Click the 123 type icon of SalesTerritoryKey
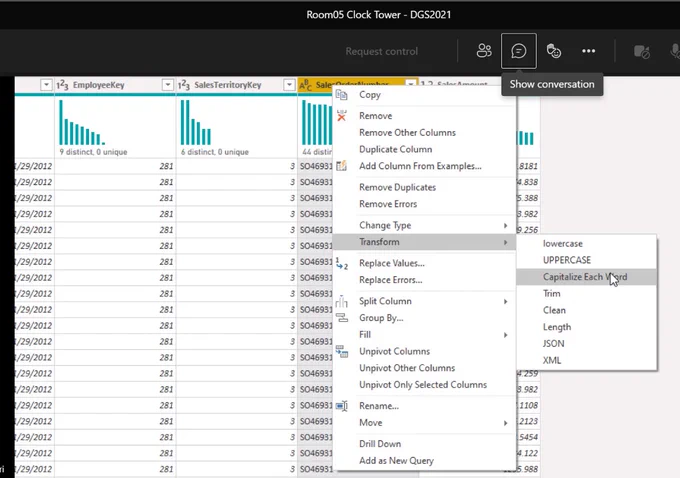The width and height of the screenshot is (680, 478). (184, 85)
